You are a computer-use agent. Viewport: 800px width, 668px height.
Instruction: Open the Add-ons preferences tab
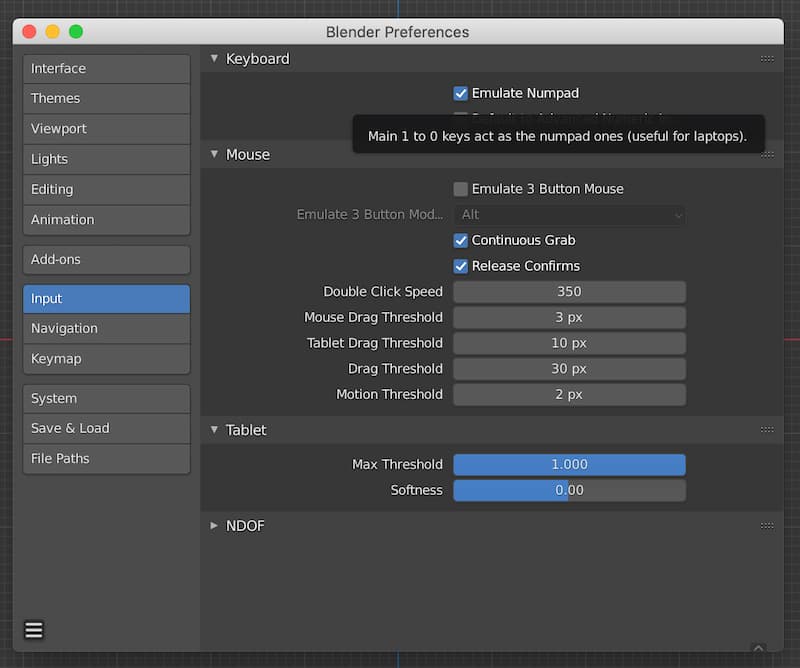coord(106,259)
